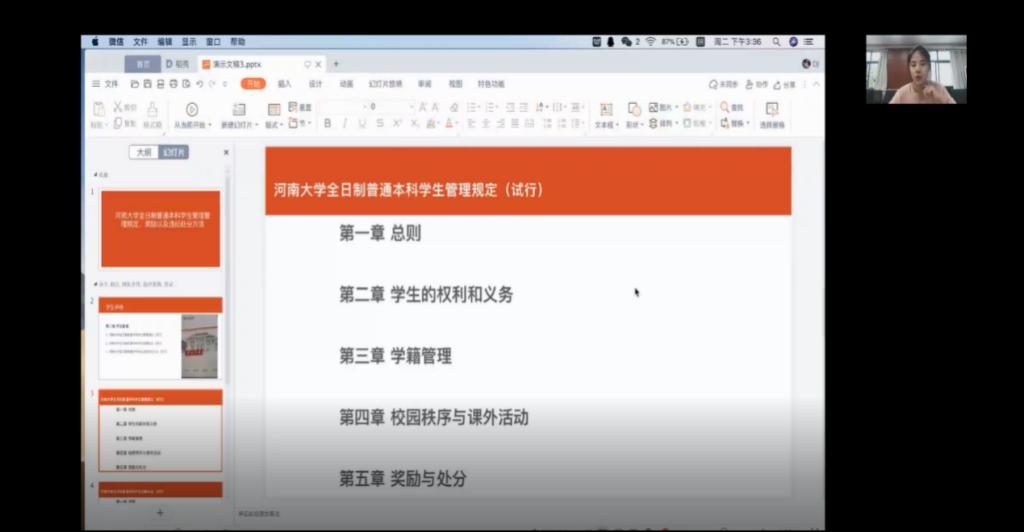Switch sidebar to Slides (幻灯片) view
Viewport: 1024px width, 532px height.
173,152
